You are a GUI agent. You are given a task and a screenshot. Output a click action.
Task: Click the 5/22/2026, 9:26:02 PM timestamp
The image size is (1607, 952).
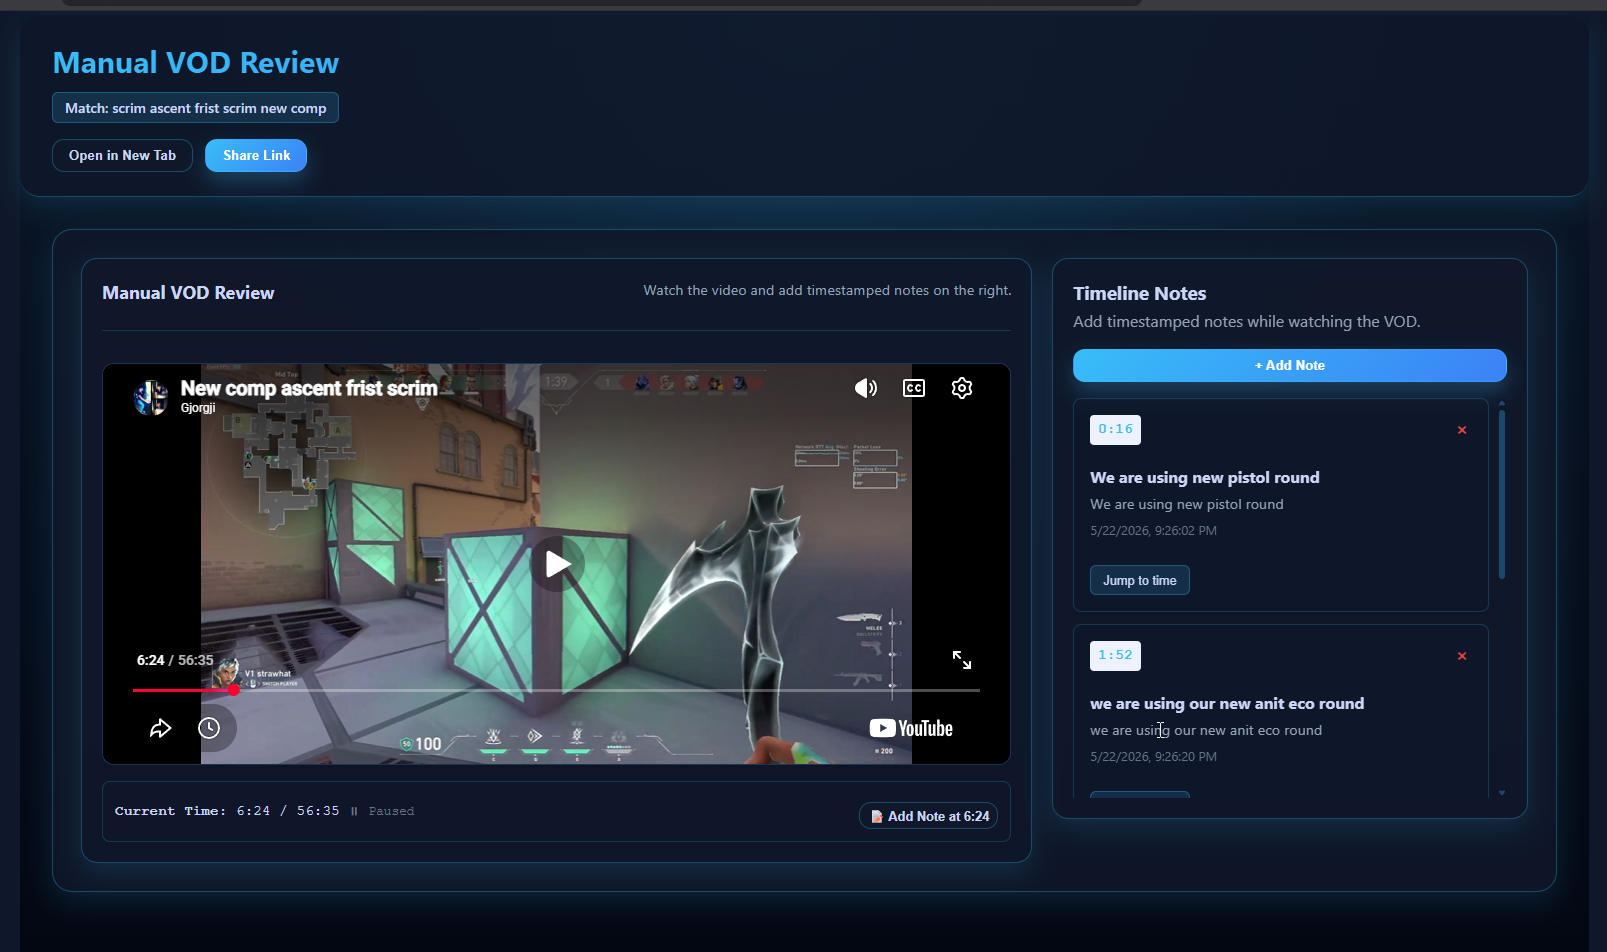pyautogui.click(x=1153, y=530)
